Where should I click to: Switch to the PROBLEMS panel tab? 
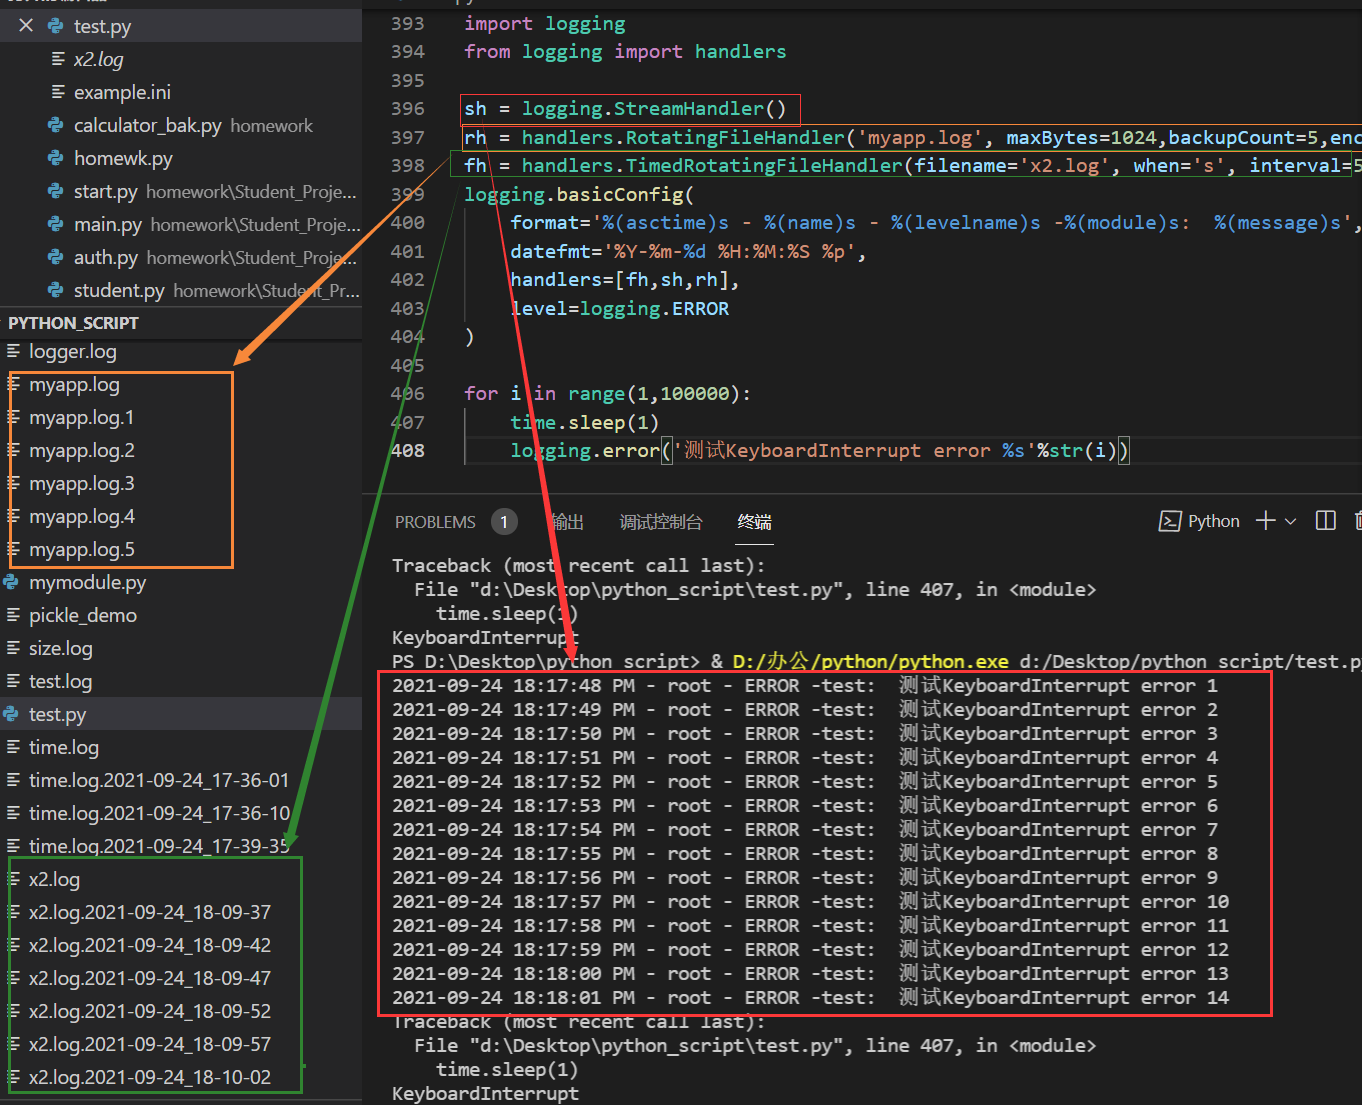point(435,522)
